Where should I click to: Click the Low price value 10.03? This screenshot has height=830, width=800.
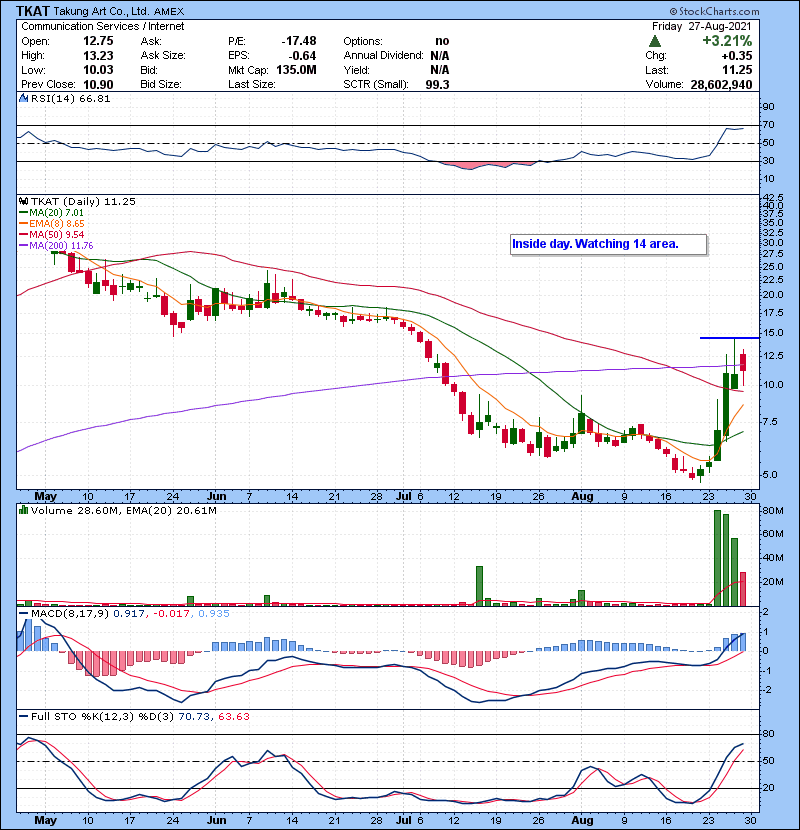coord(98,70)
